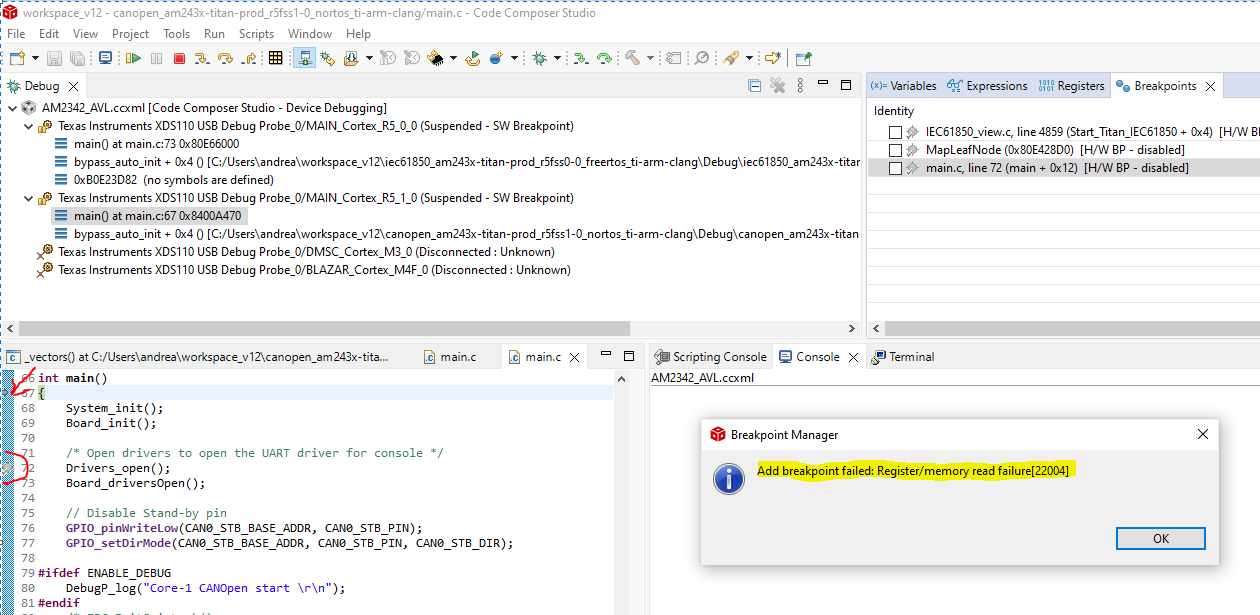Open the Debug bug icon dropdown arrow
Image resolution: width=1260 pixels, height=615 pixels.
coord(557,58)
